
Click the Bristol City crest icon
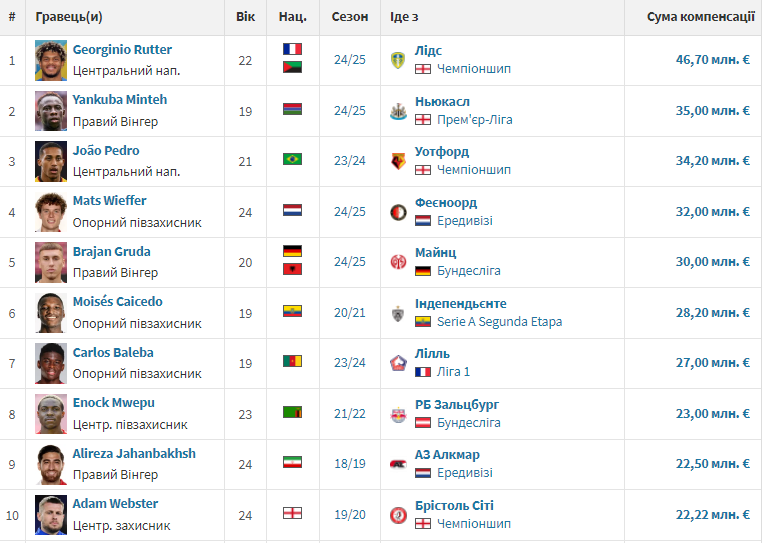click(x=398, y=515)
